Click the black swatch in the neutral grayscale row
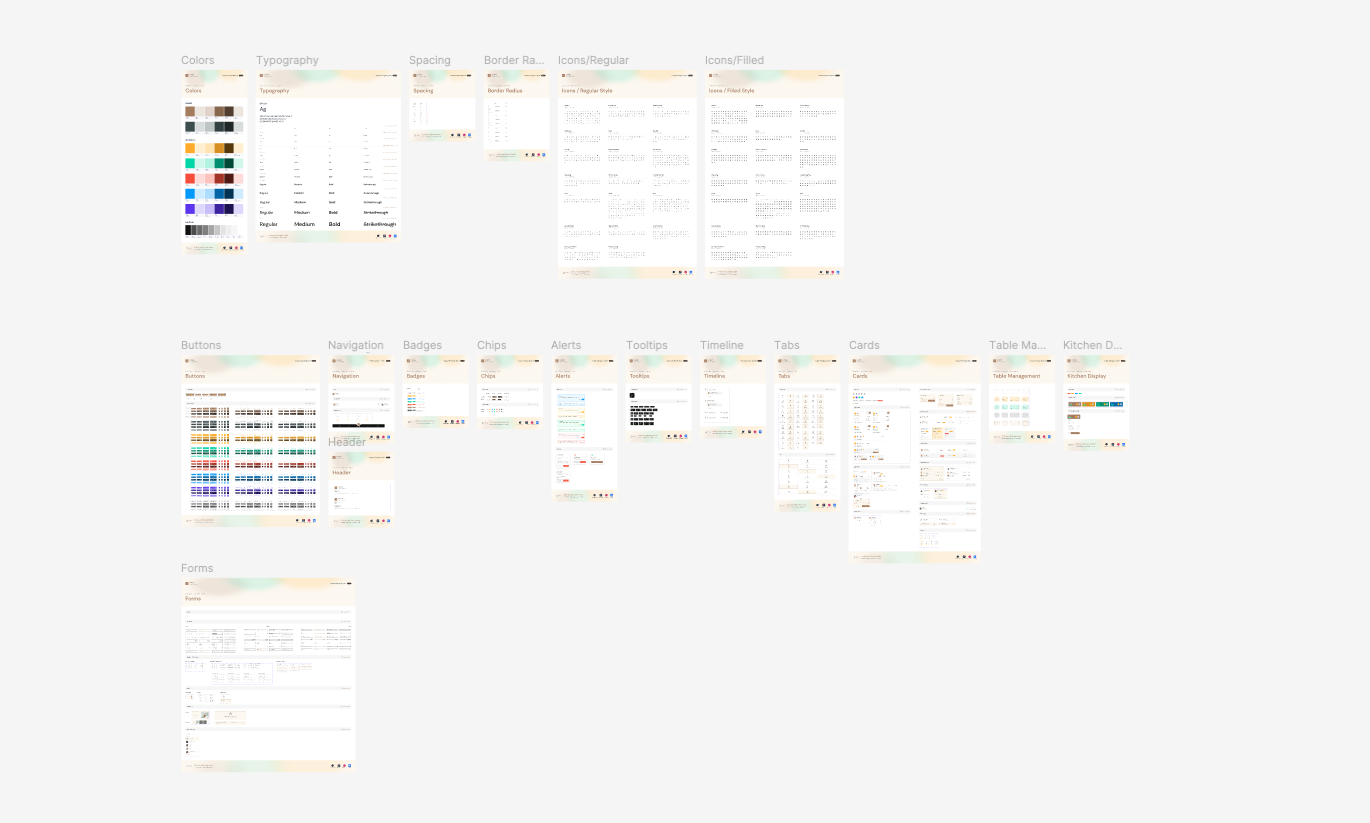This screenshot has width=1370, height=823. click(x=188, y=230)
